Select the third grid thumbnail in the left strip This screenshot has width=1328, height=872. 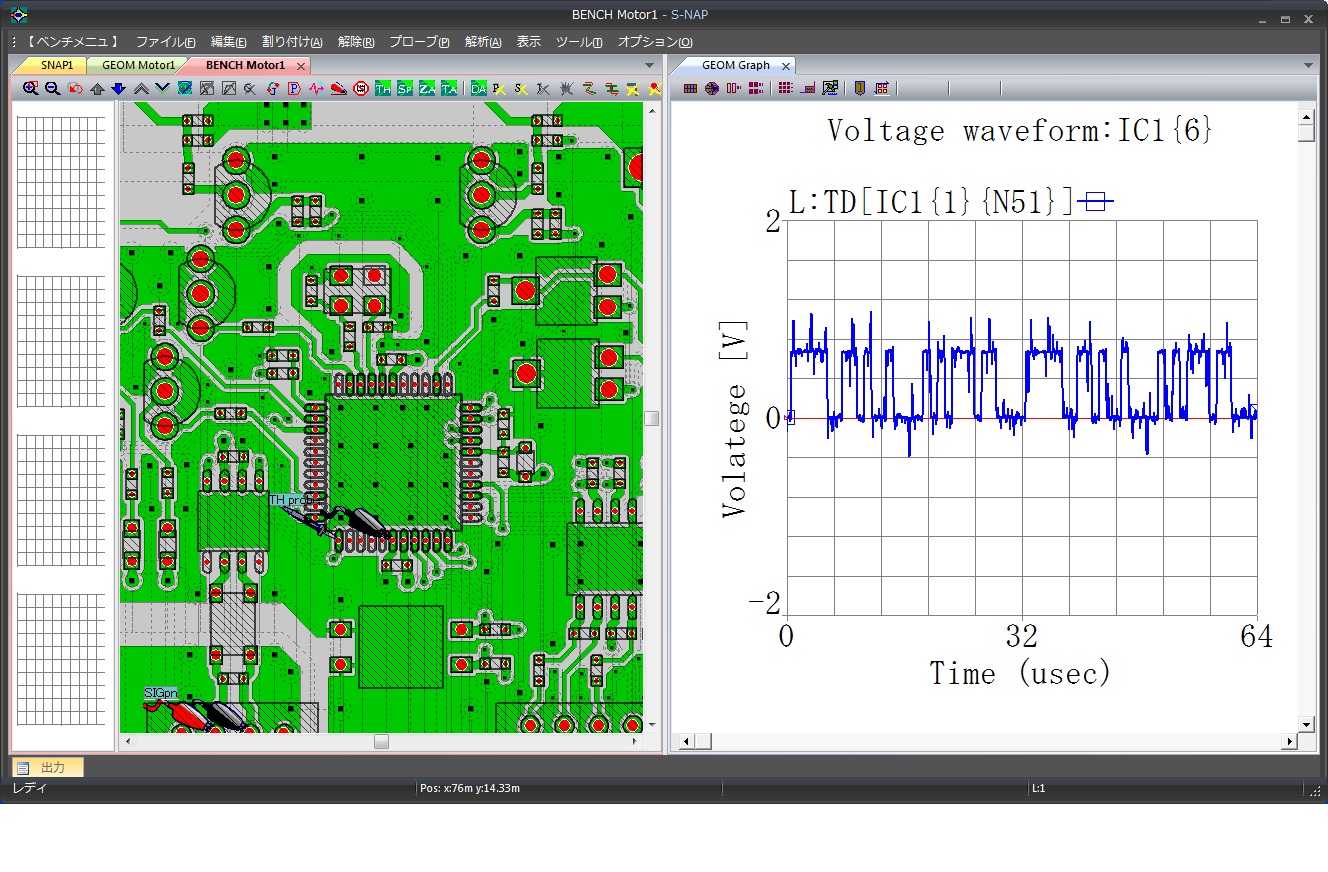61,501
